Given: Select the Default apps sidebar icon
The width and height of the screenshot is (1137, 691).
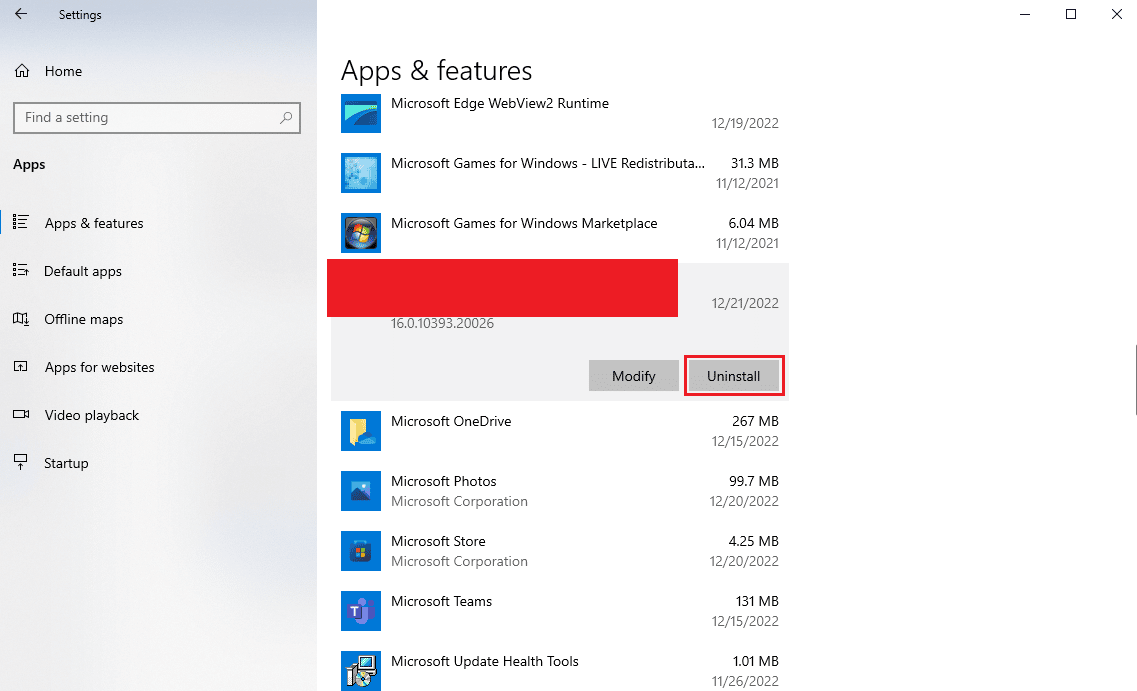Looking at the screenshot, I should (21, 270).
